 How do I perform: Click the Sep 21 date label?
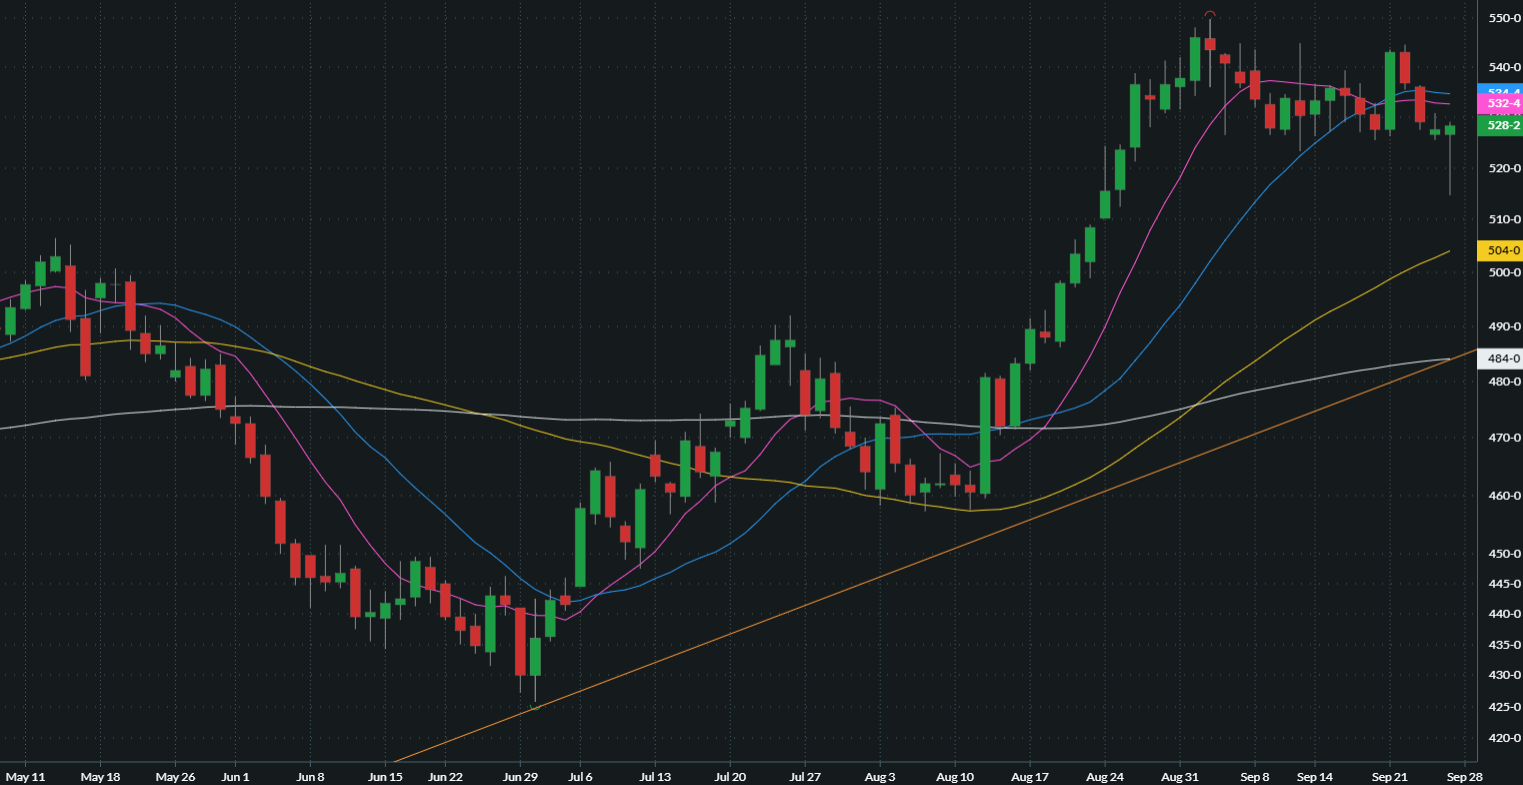point(1389,776)
